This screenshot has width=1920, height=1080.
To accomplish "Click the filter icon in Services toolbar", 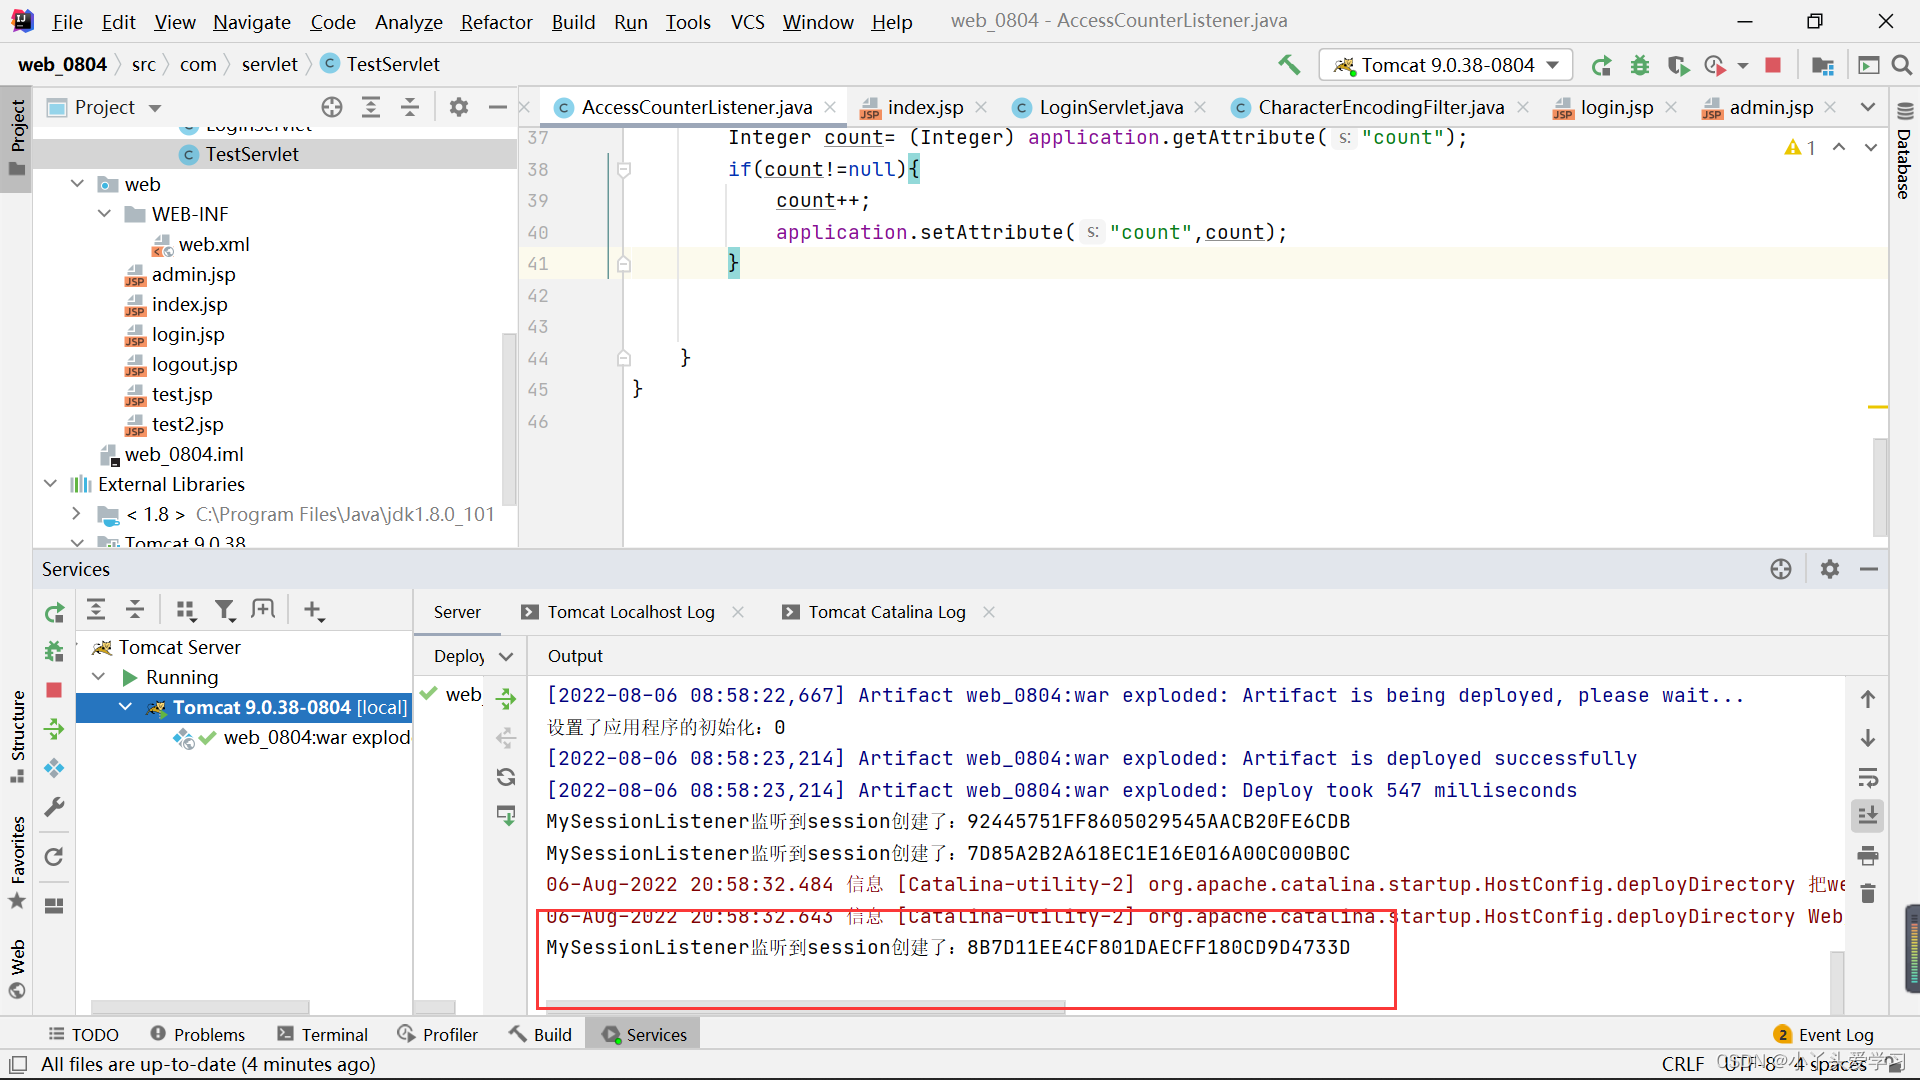I will tap(225, 610).
